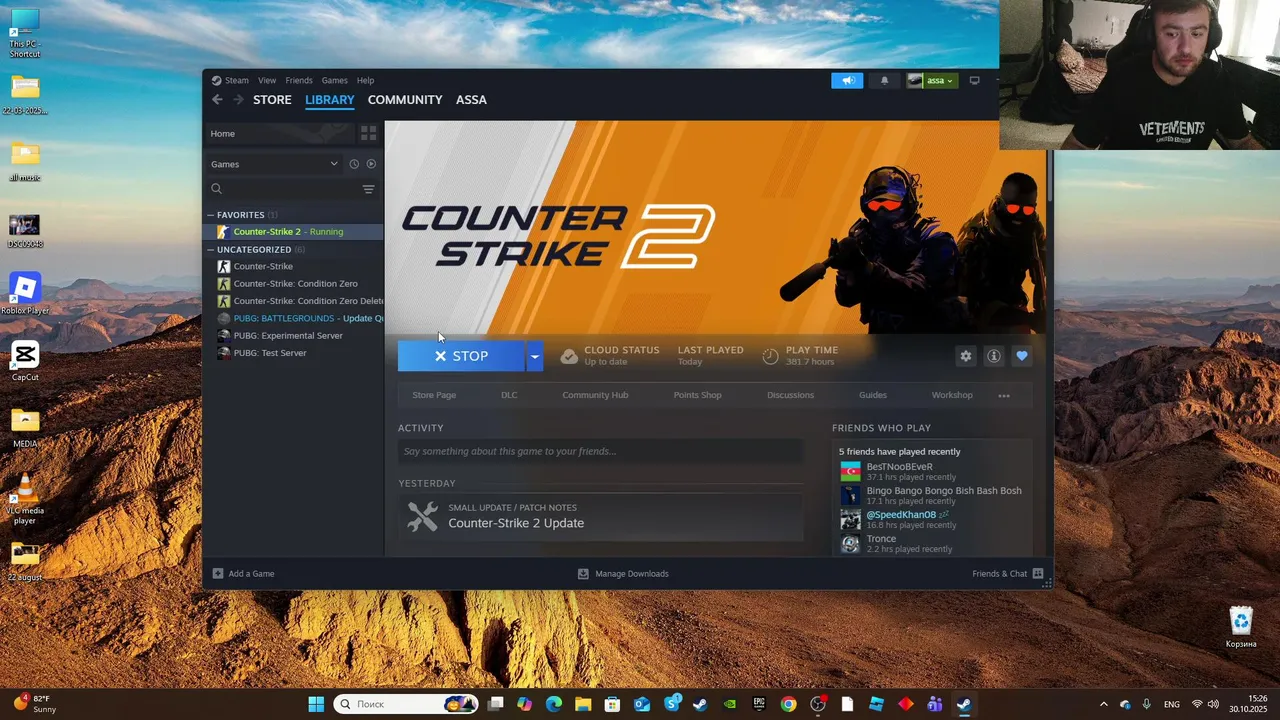1280x720 pixels.
Task: Toggle favorite heart icon for Counter-Strike 2
Action: pyautogui.click(x=1022, y=356)
